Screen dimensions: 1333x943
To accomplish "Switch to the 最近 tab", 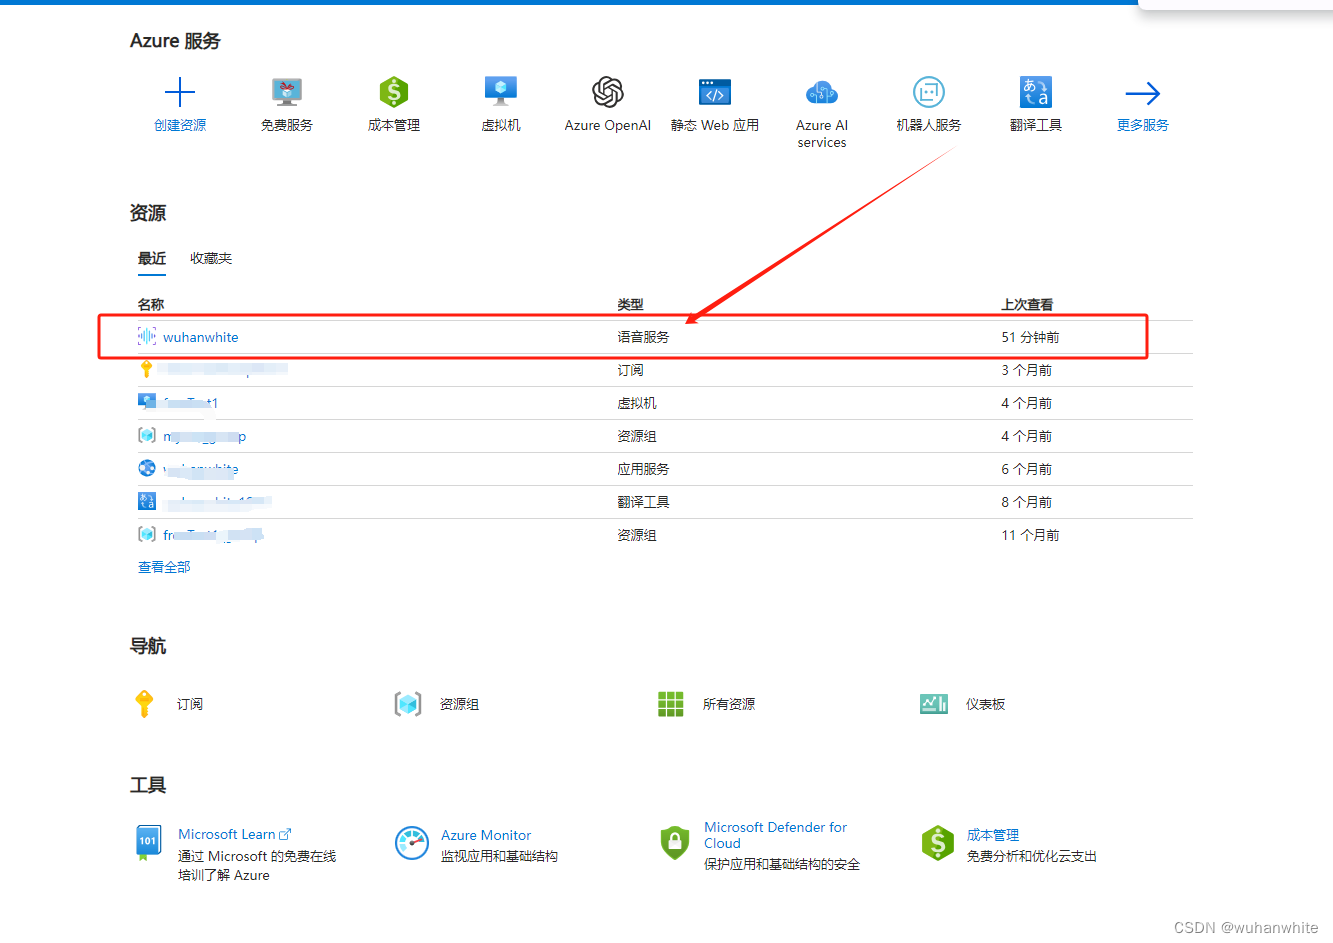I will [152, 258].
